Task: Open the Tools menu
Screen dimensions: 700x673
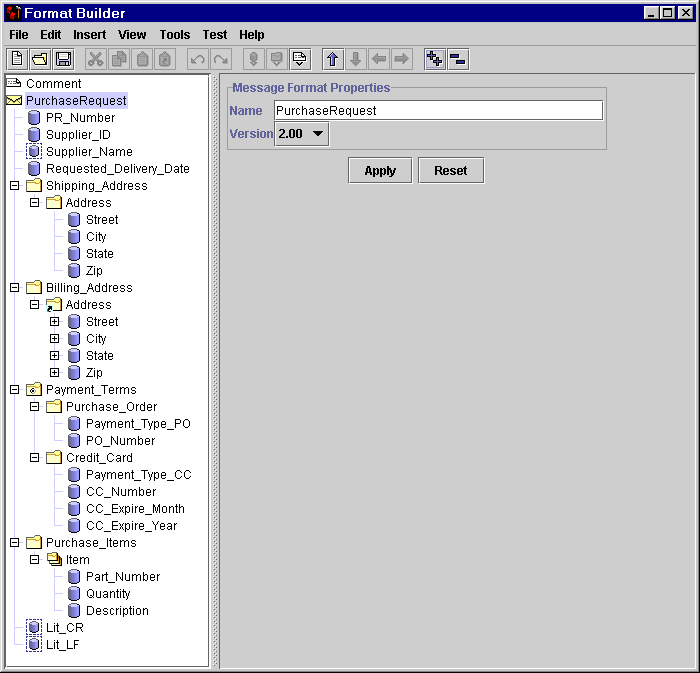Action: [175, 35]
